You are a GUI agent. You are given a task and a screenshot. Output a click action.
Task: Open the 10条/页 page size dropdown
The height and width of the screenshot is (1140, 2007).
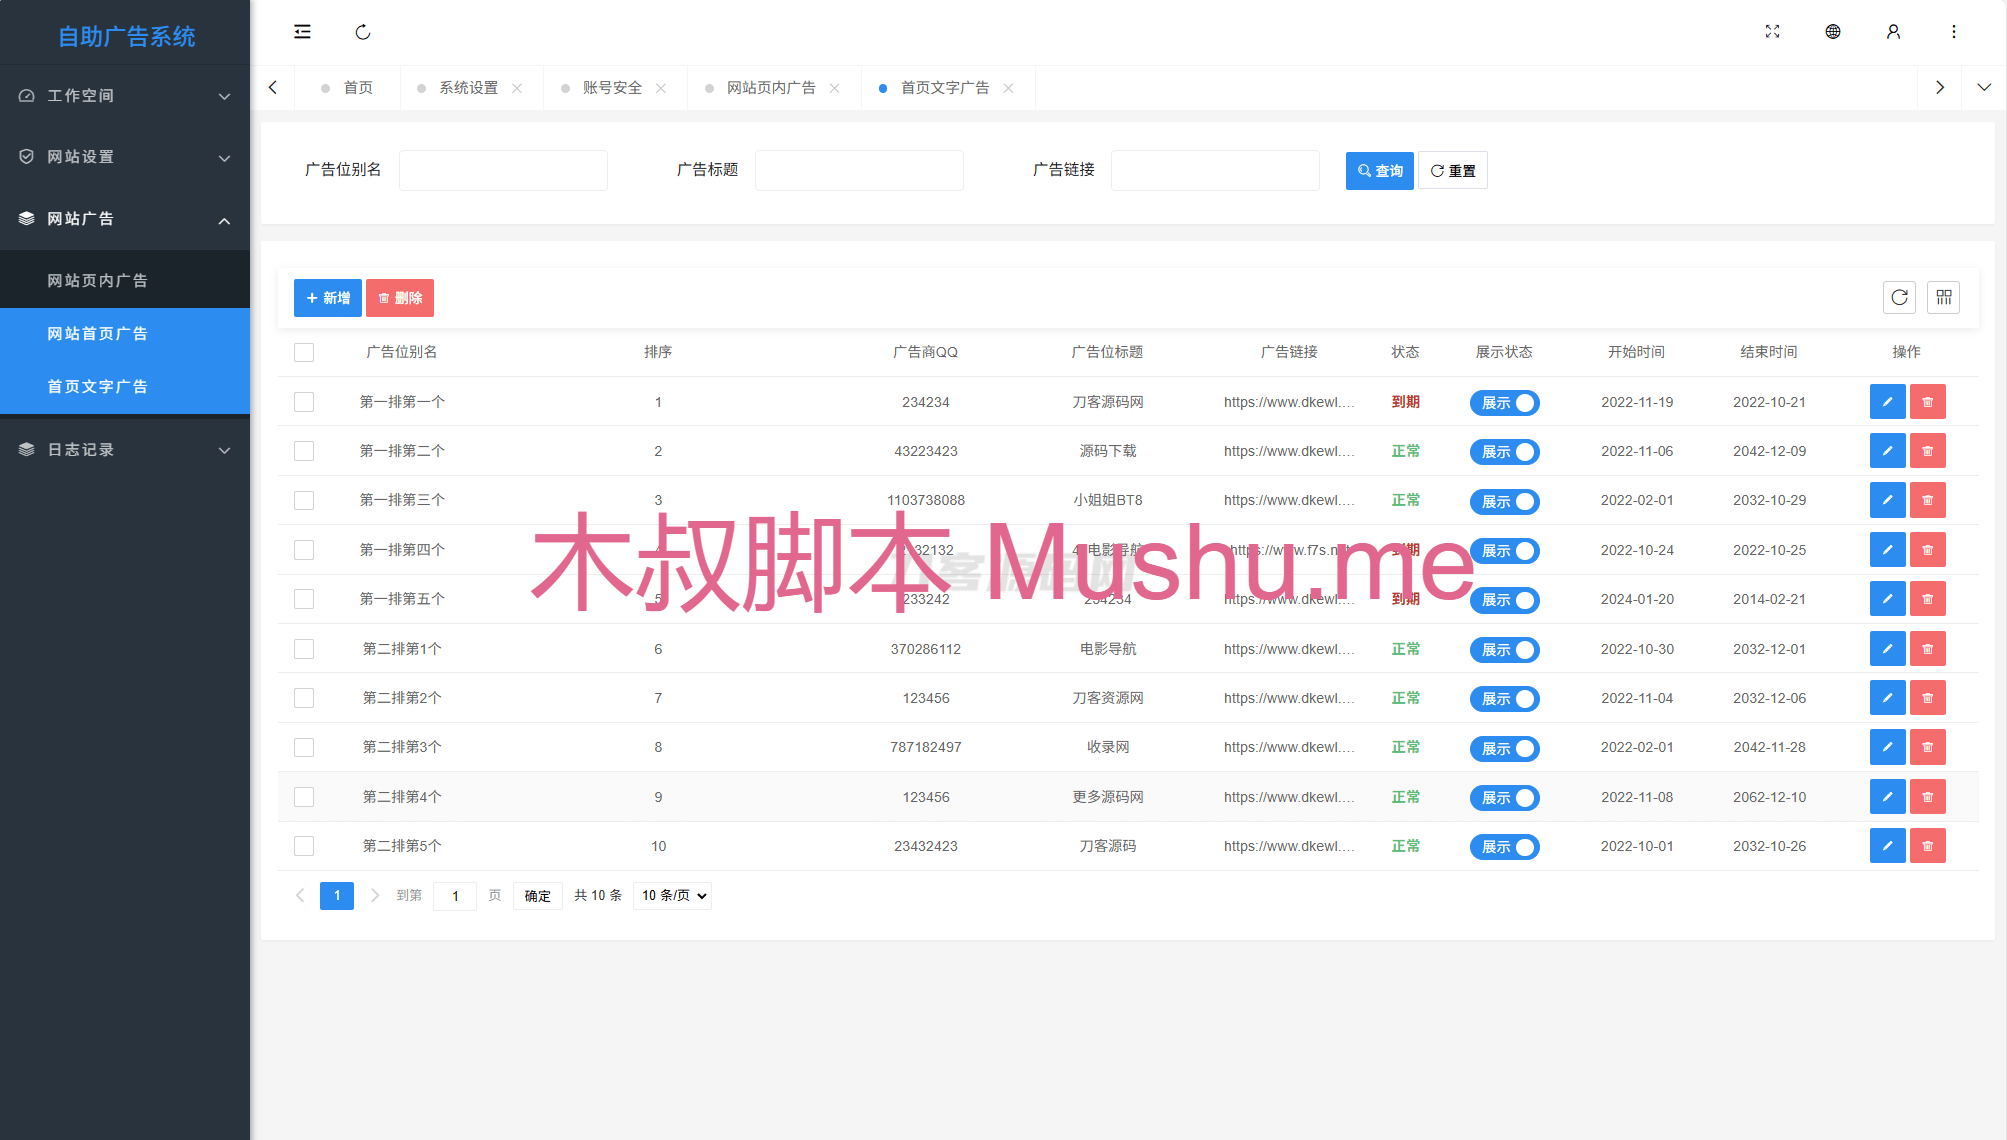tap(671, 895)
